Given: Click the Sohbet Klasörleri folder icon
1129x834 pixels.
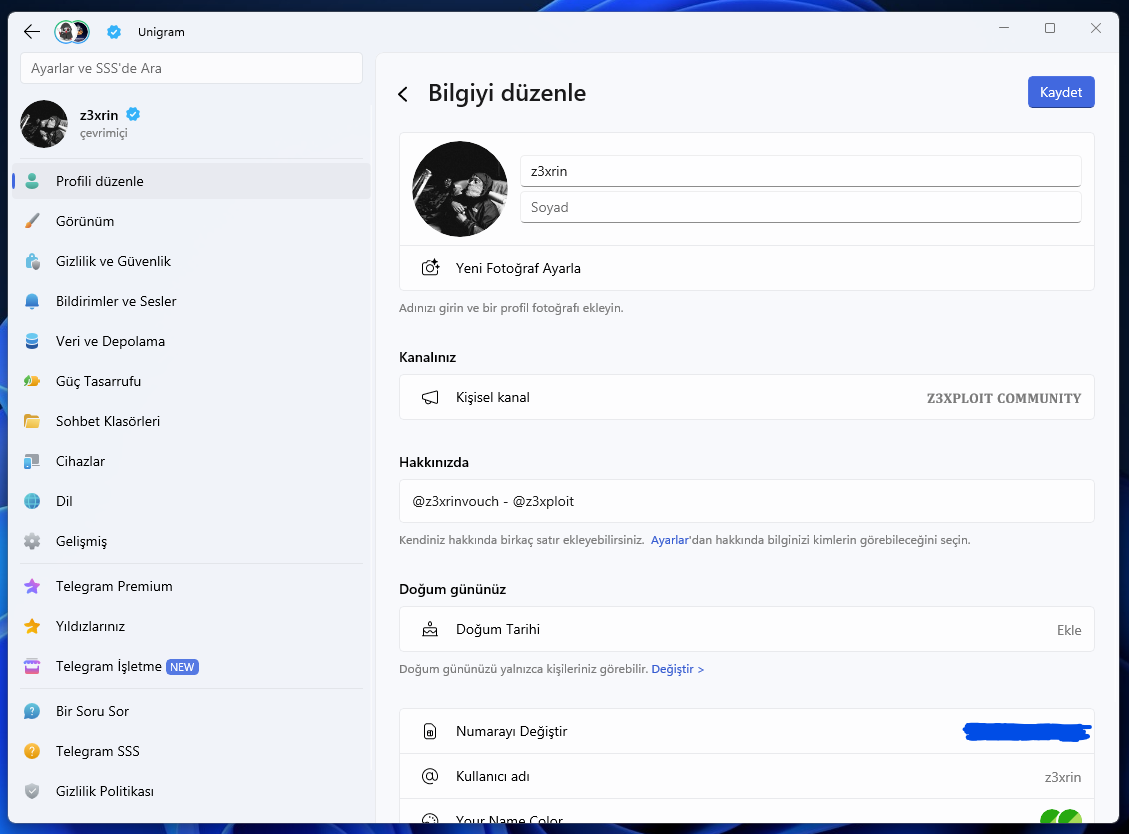Looking at the screenshot, I should click(x=32, y=421).
